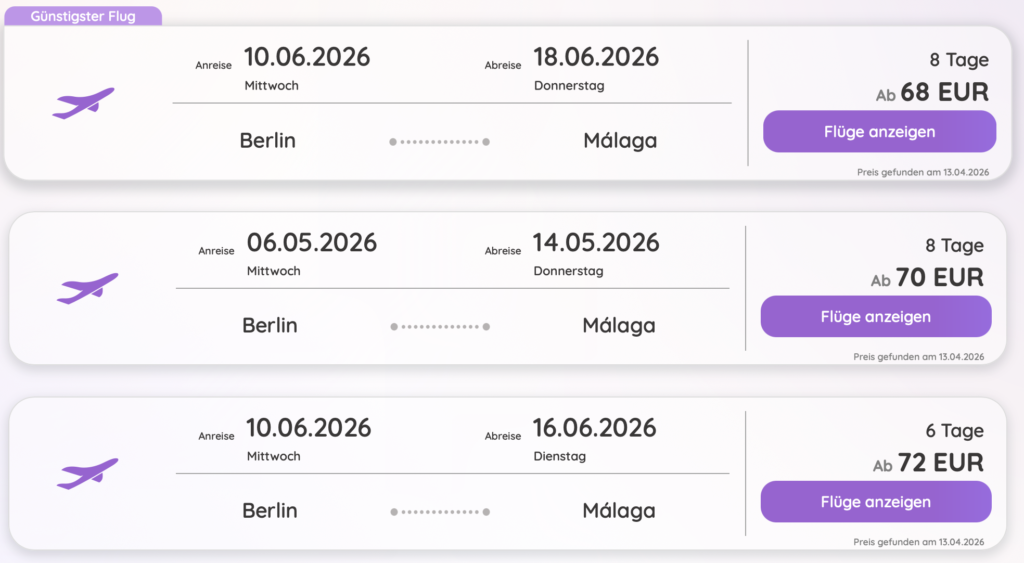Show flights for the 70 EUR offer
This screenshot has height=563, width=1024.
pos(875,317)
